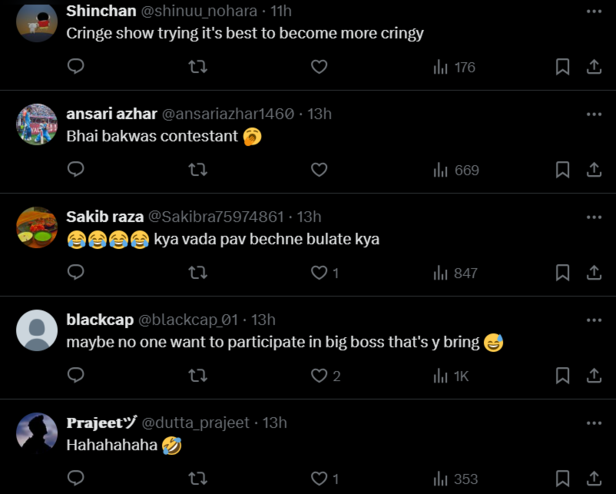Click blackcap's default profile avatar

[x=37, y=330]
